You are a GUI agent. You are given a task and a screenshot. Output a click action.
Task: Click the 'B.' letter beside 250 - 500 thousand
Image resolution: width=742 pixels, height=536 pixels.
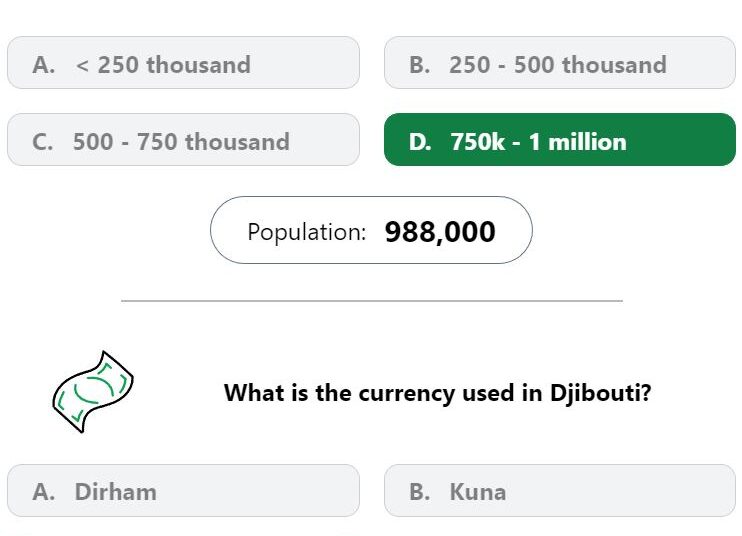pyautogui.click(x=420, y=64)
